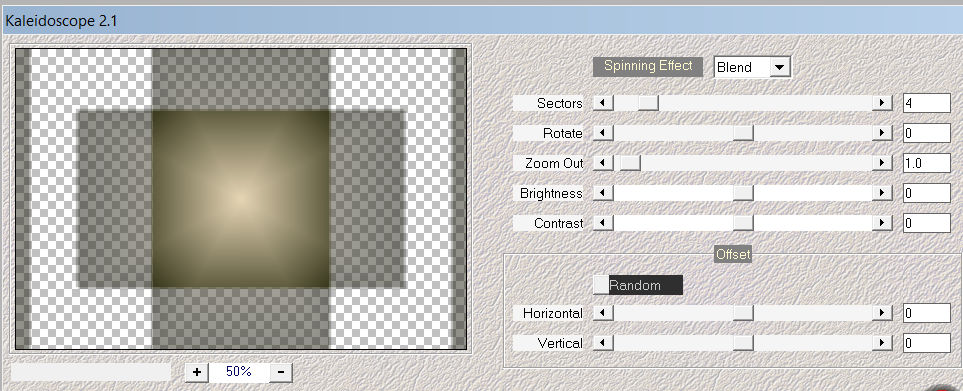Click the right arrow of Vertical offset slider

click(x=882, y=343)
